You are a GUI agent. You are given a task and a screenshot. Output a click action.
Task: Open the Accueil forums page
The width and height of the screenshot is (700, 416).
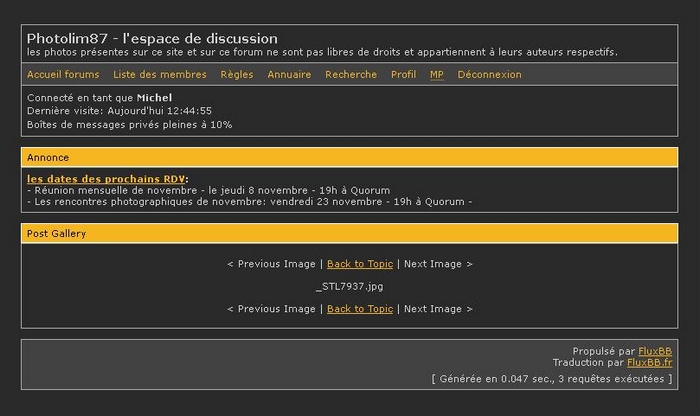click(x=63, y=75)
